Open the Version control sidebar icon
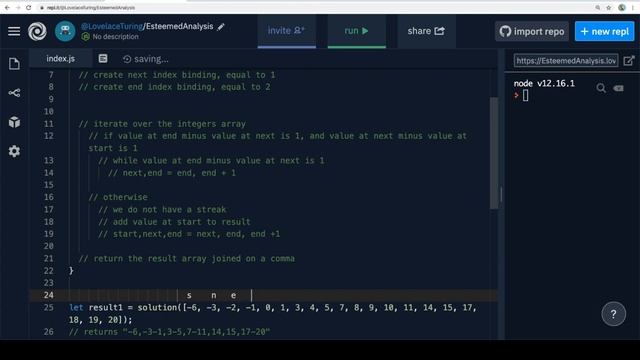Viewport: 640px width, 360px height. pos(14,93)
